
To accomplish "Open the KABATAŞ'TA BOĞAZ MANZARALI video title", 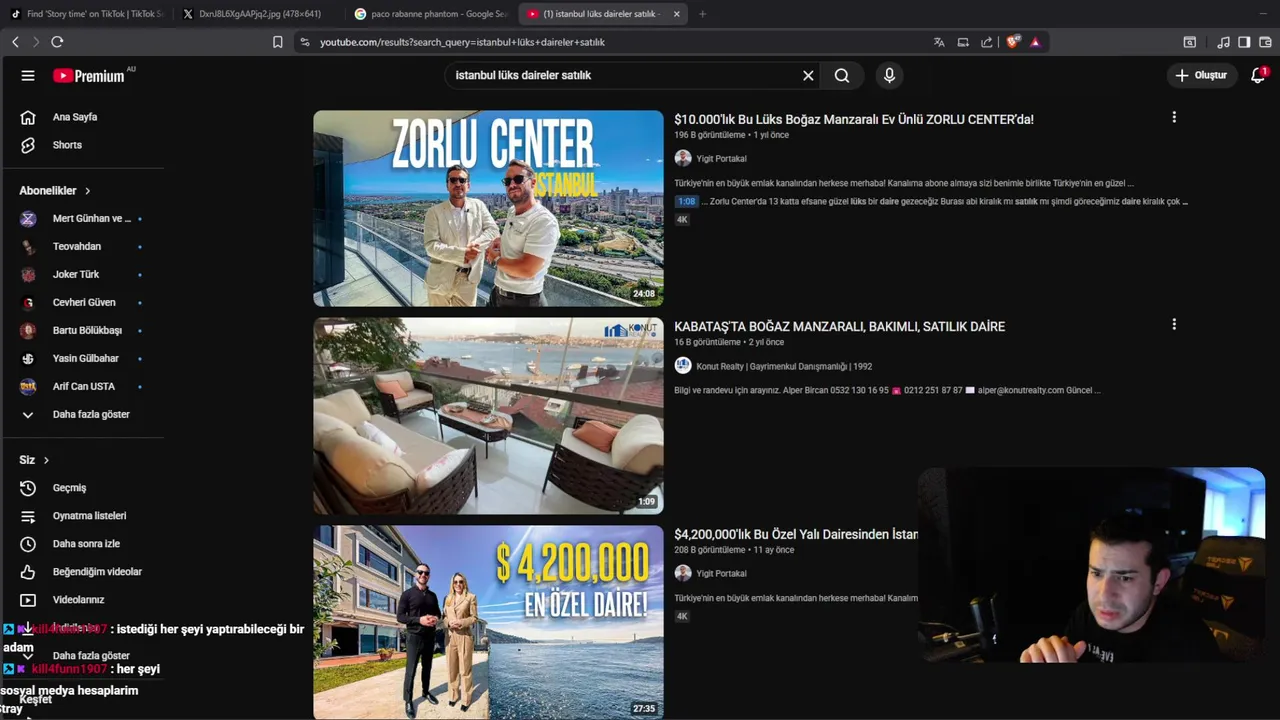I will pos(839,326).
